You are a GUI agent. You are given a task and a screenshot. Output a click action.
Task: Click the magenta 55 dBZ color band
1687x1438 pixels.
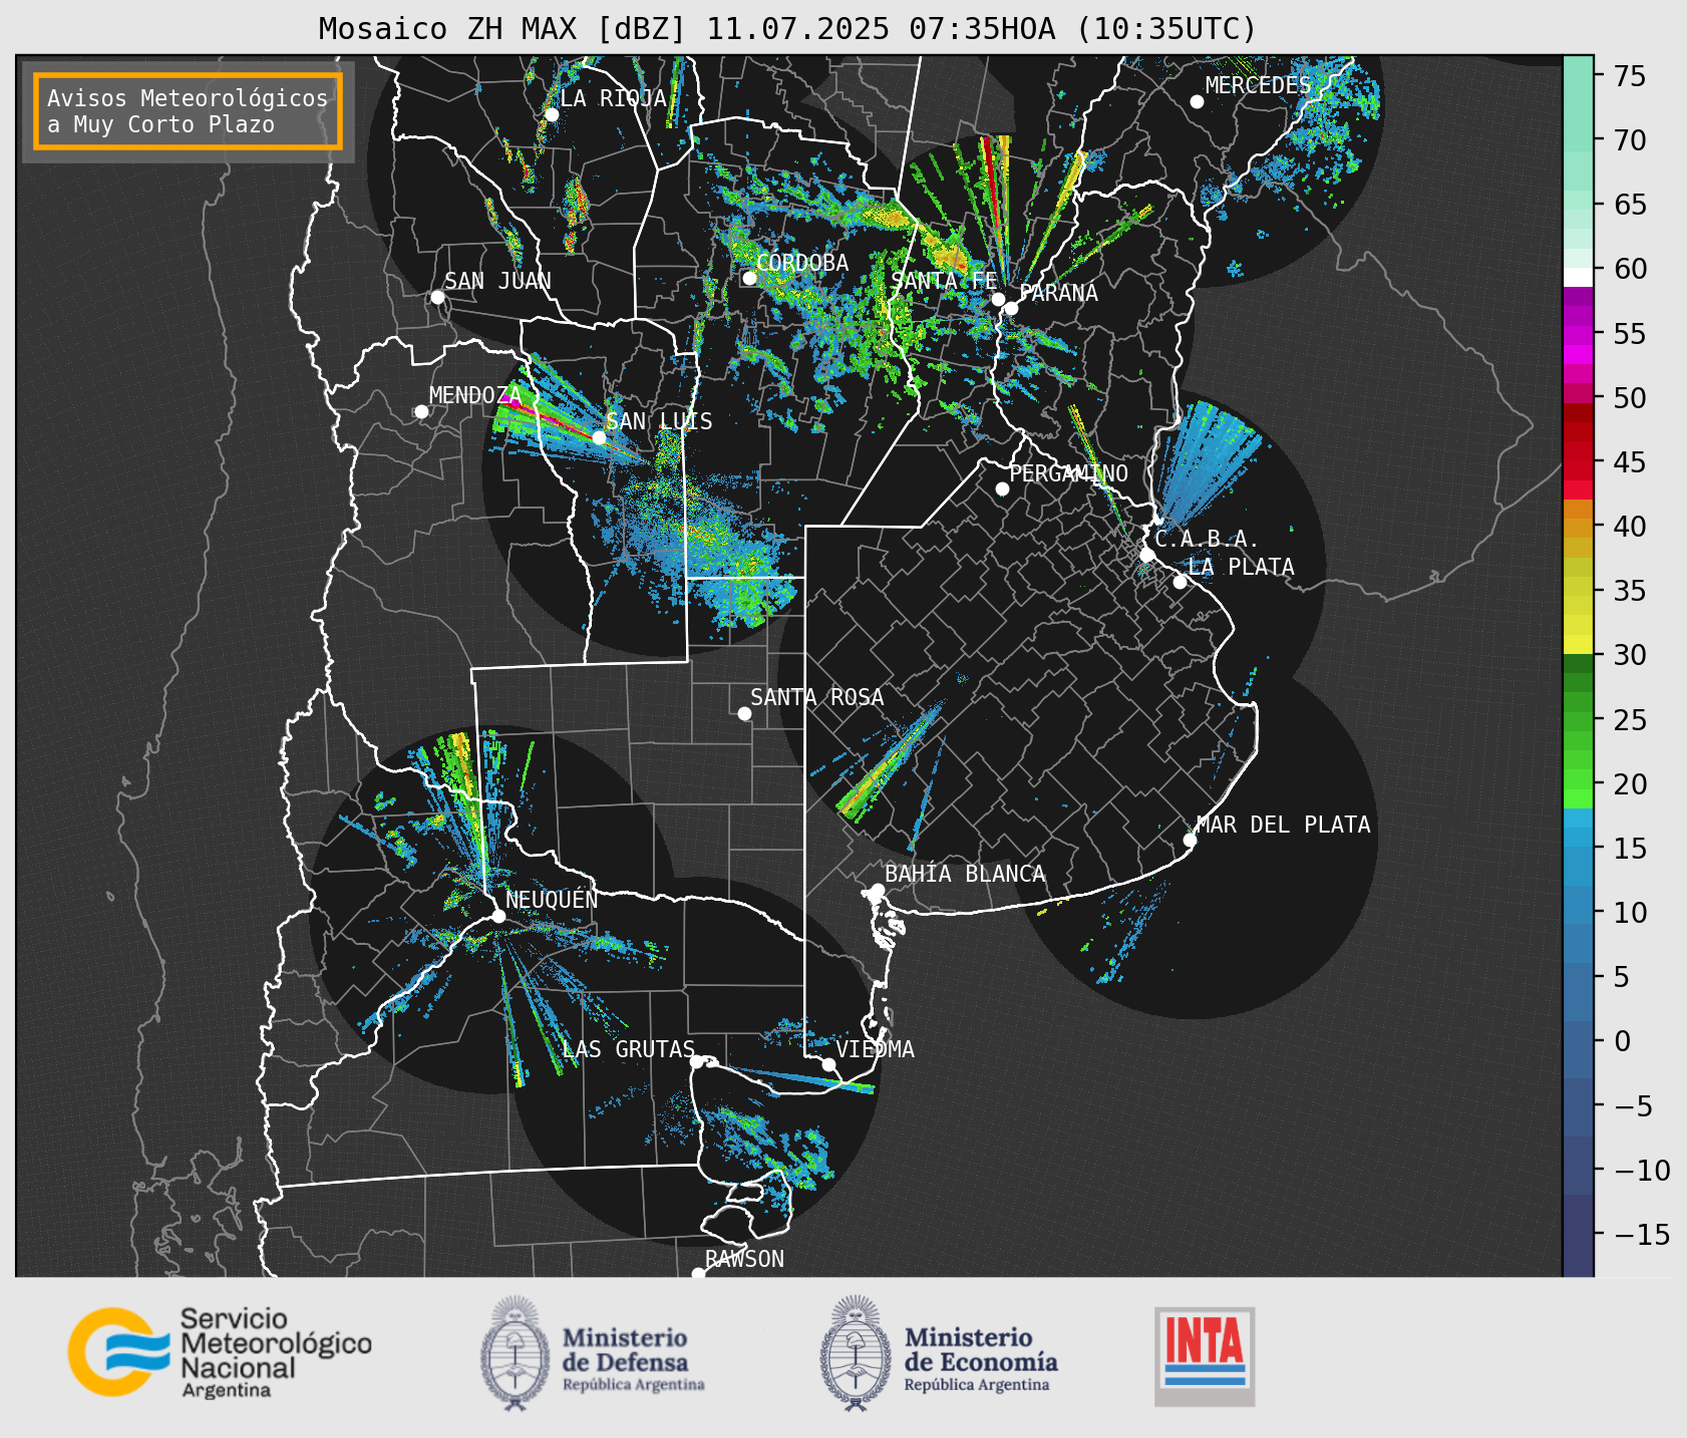[1578, 335]
